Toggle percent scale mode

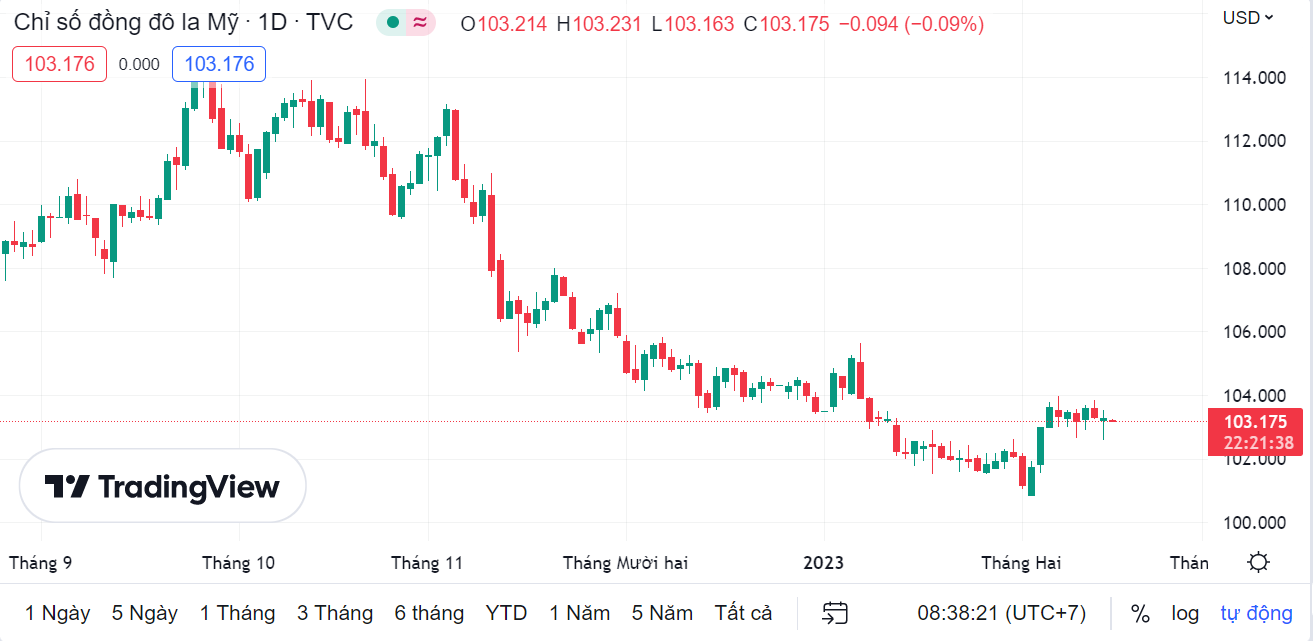click(1140, 613)
